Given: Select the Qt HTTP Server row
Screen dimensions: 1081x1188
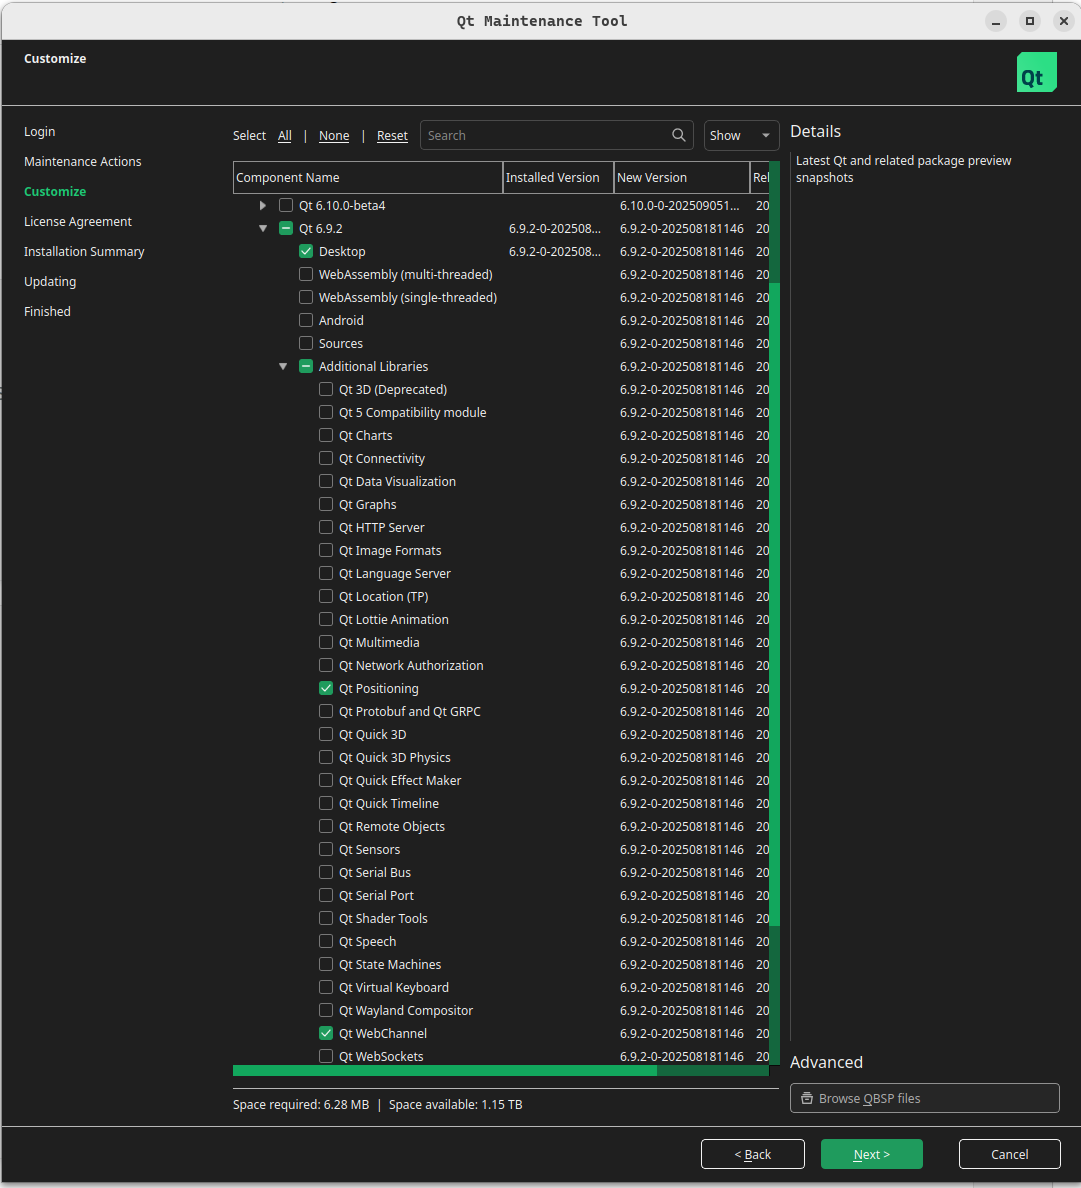Looking at the screenshot, I should (x=501, y=527).
